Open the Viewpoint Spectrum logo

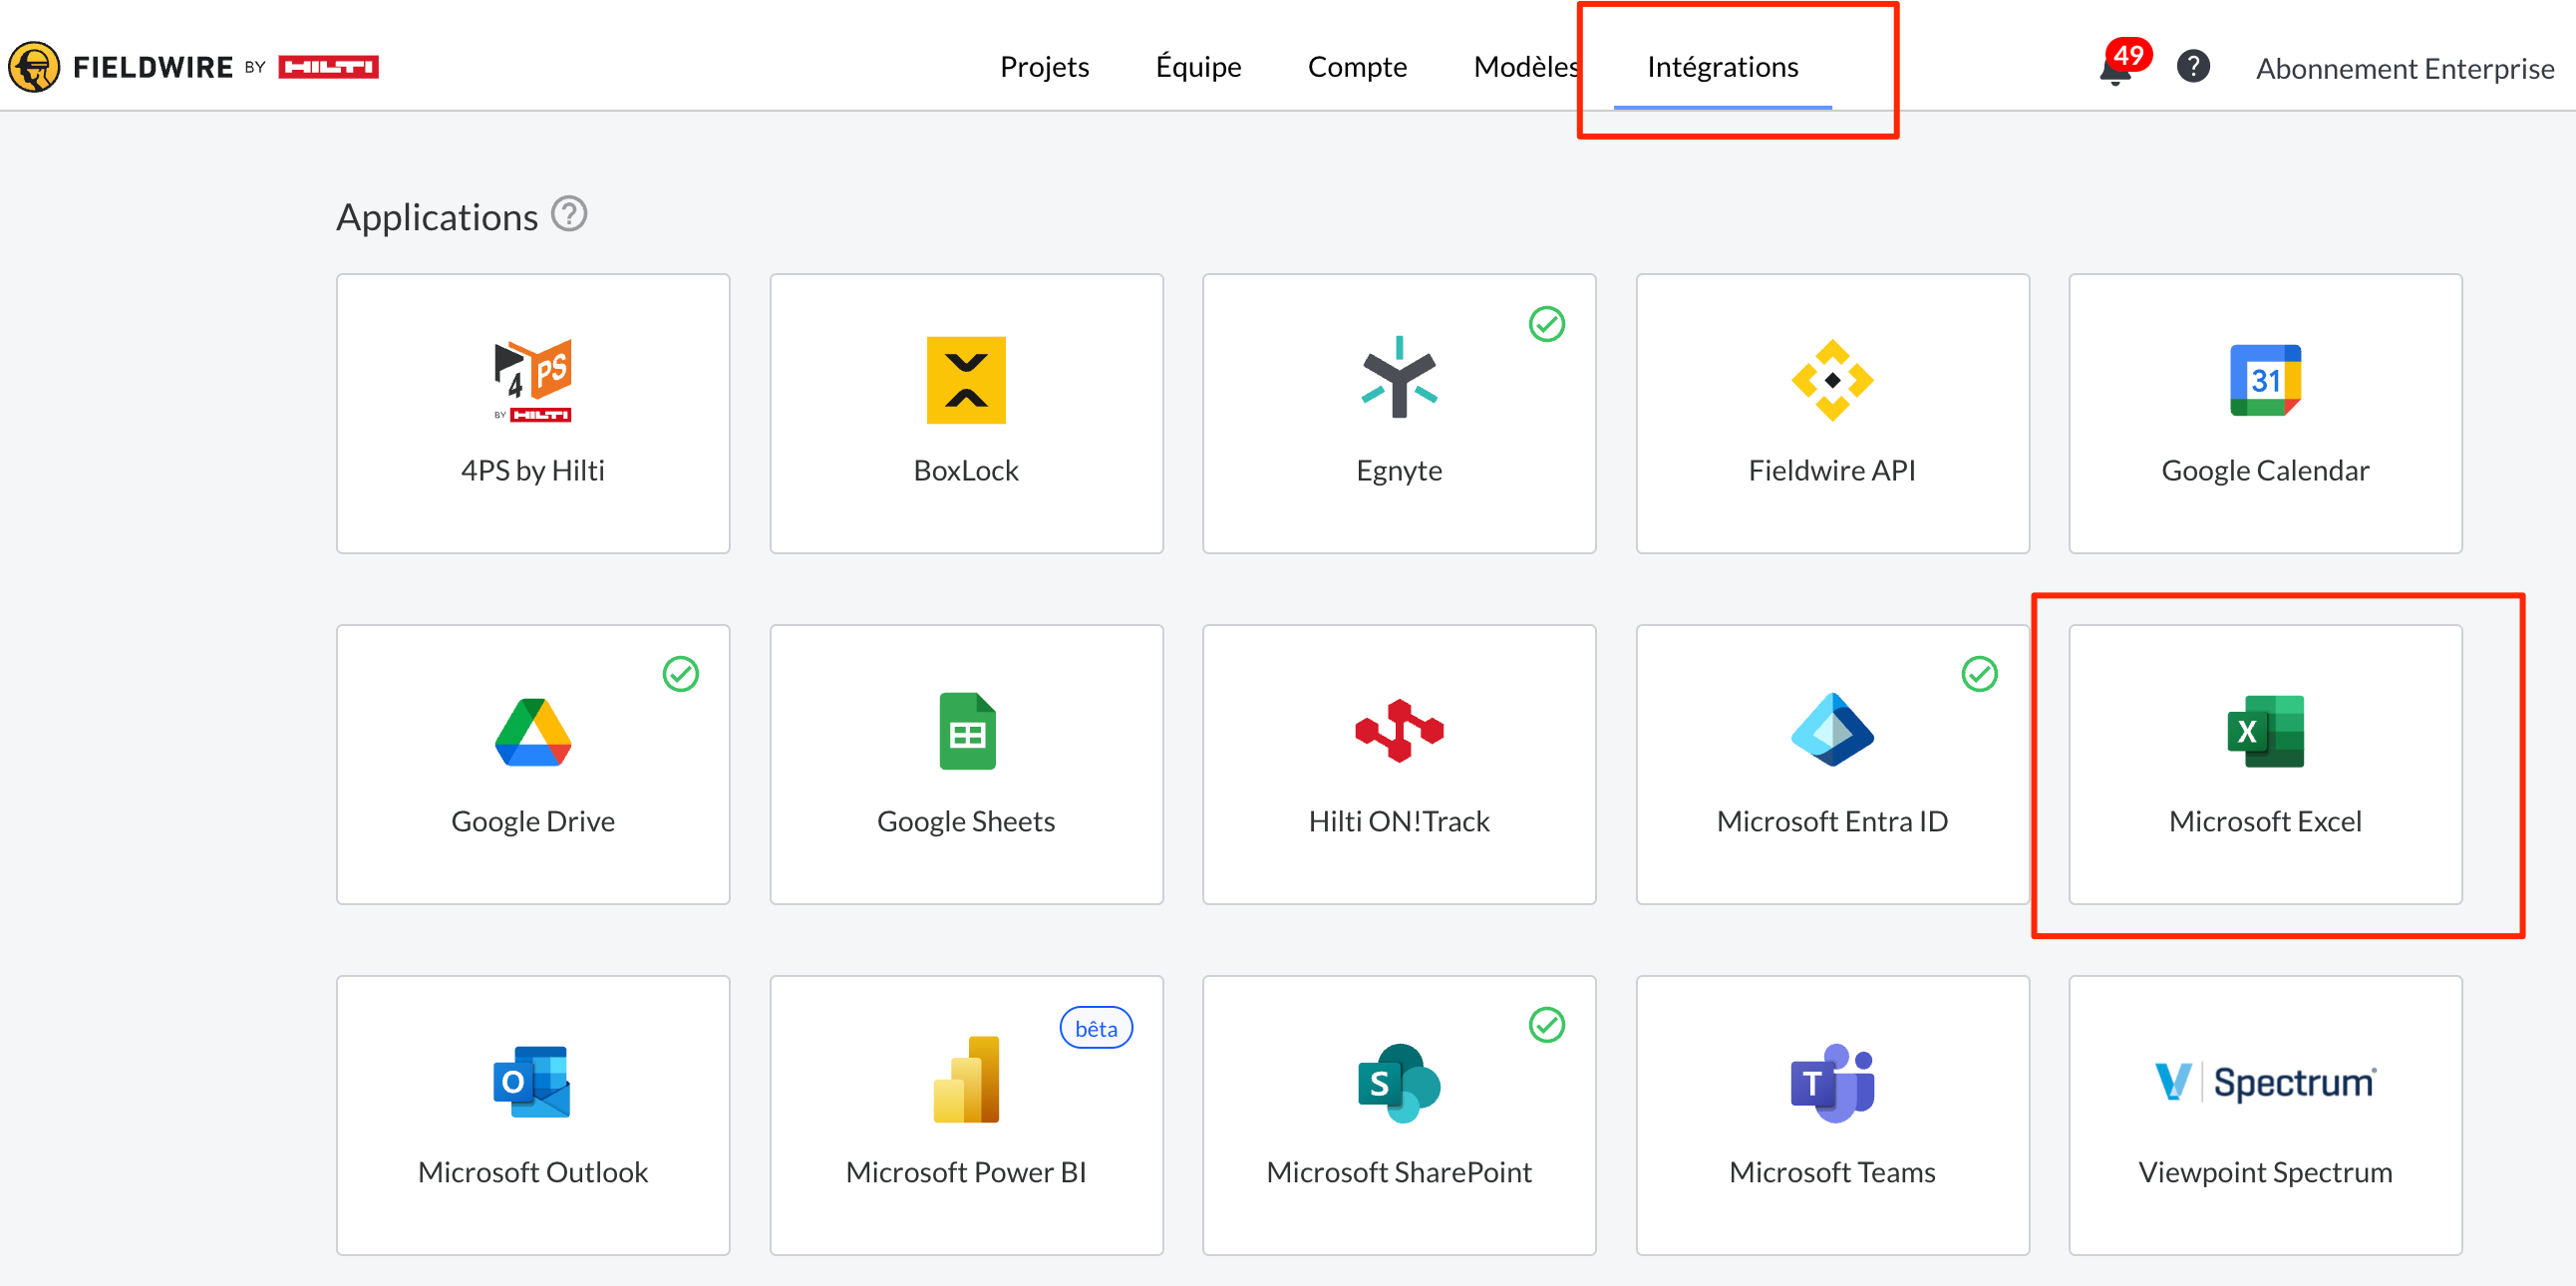[2265, 1082]
